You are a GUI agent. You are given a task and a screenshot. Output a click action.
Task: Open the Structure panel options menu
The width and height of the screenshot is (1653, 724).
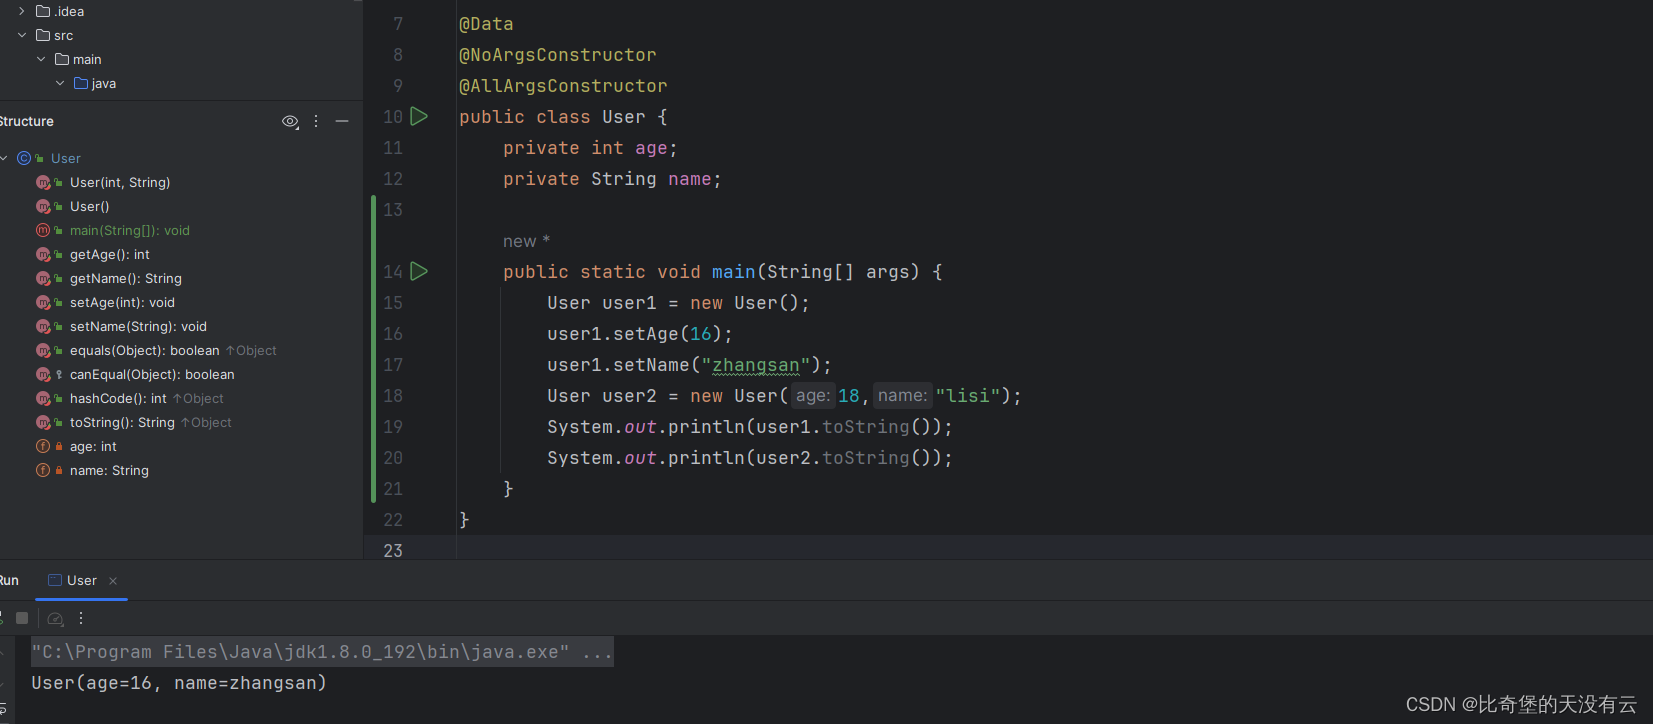coord(316,121)
